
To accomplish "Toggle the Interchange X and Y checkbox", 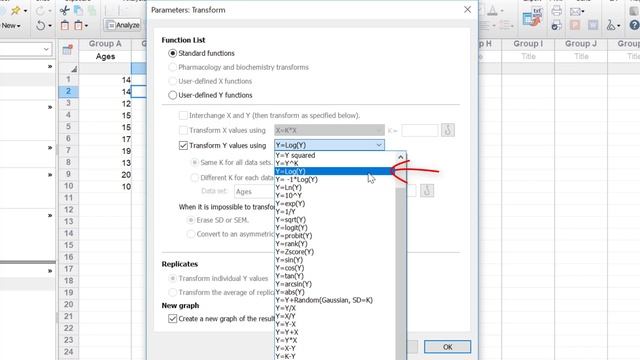I will [x=183, y=116].
